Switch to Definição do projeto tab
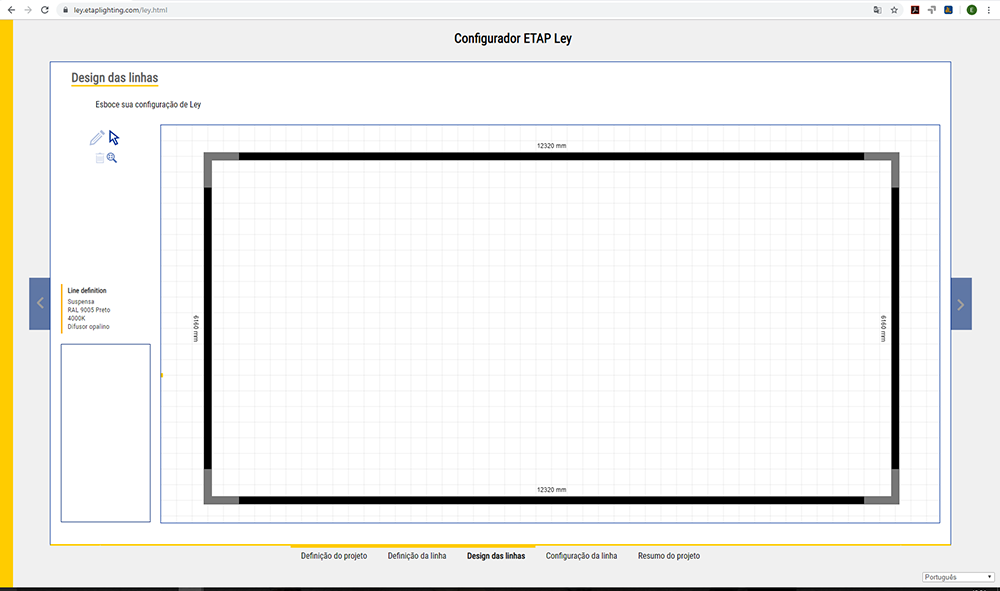The image size is (1000, 591). (x=334, y=556)
